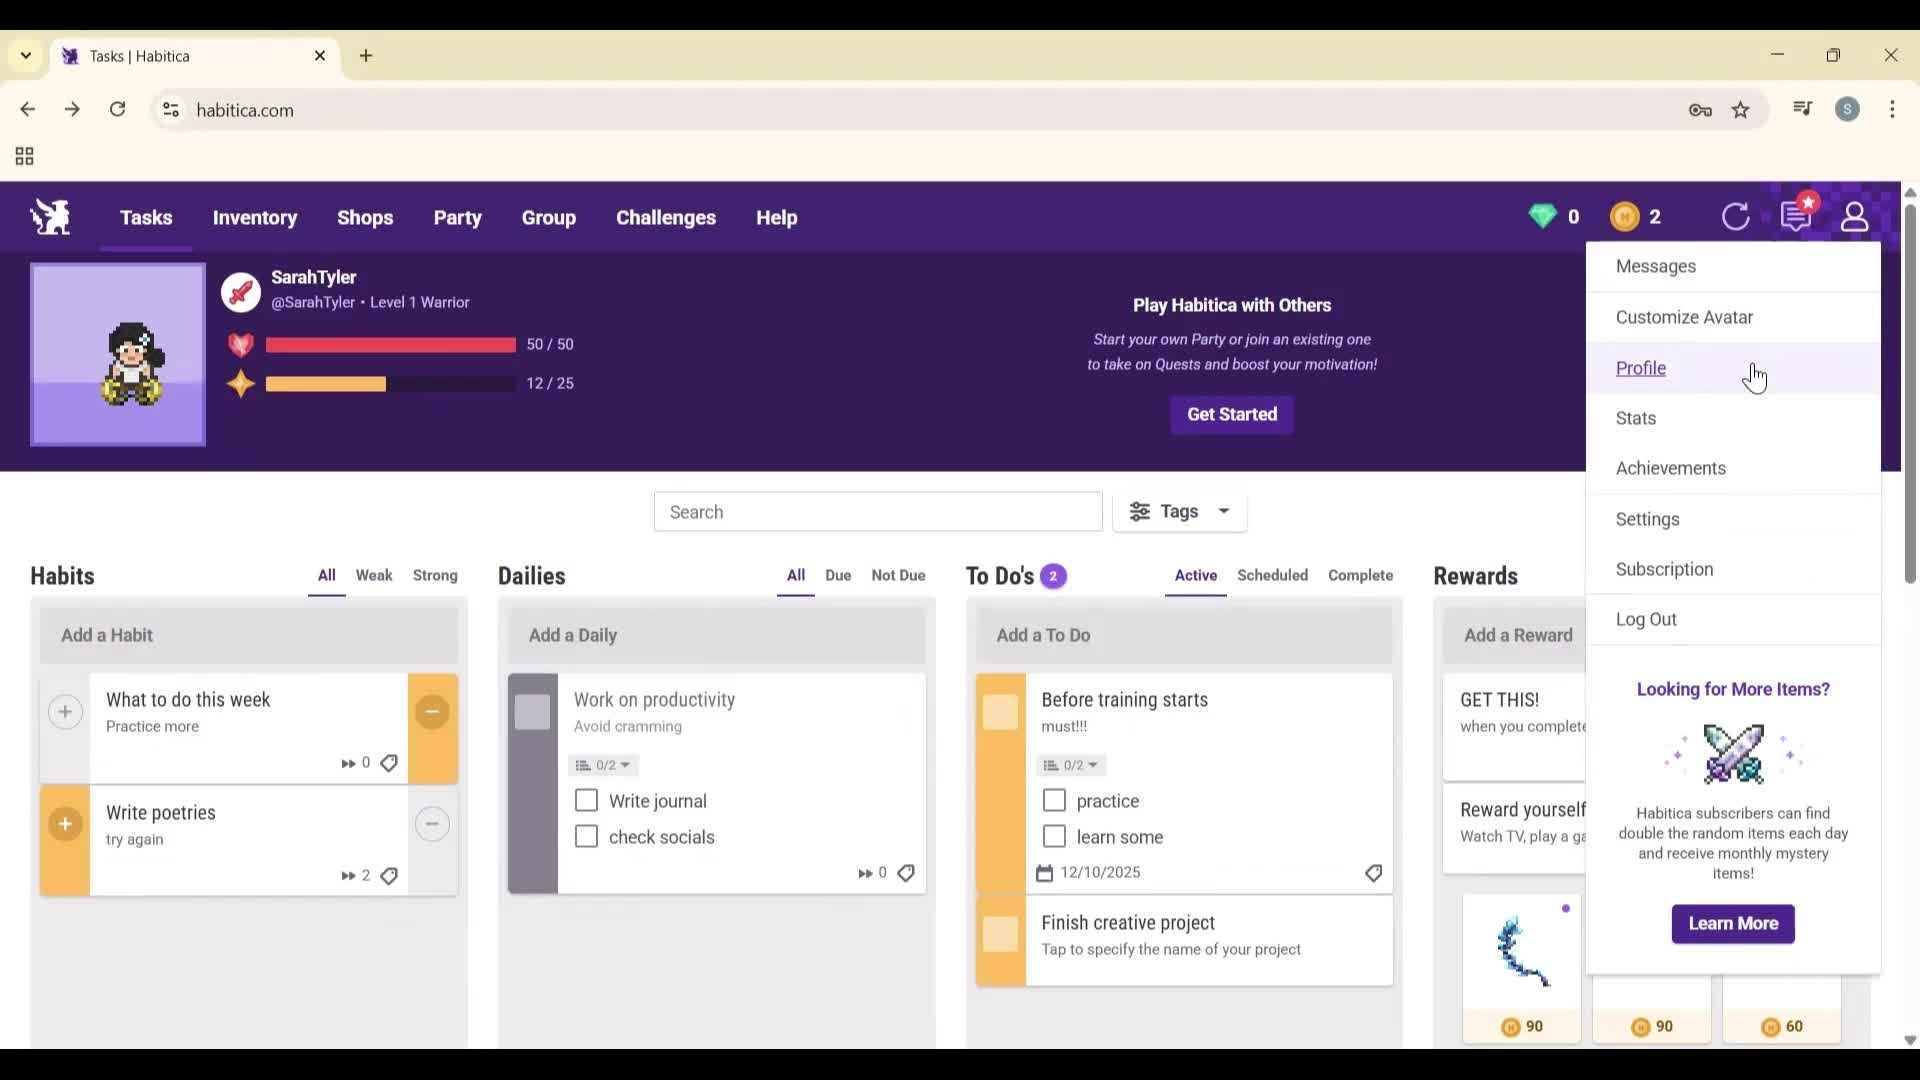Click the tag icon on Write poetries
Image resolution: width=1920 pixels, height=1080 pixels.
point(389,875)
